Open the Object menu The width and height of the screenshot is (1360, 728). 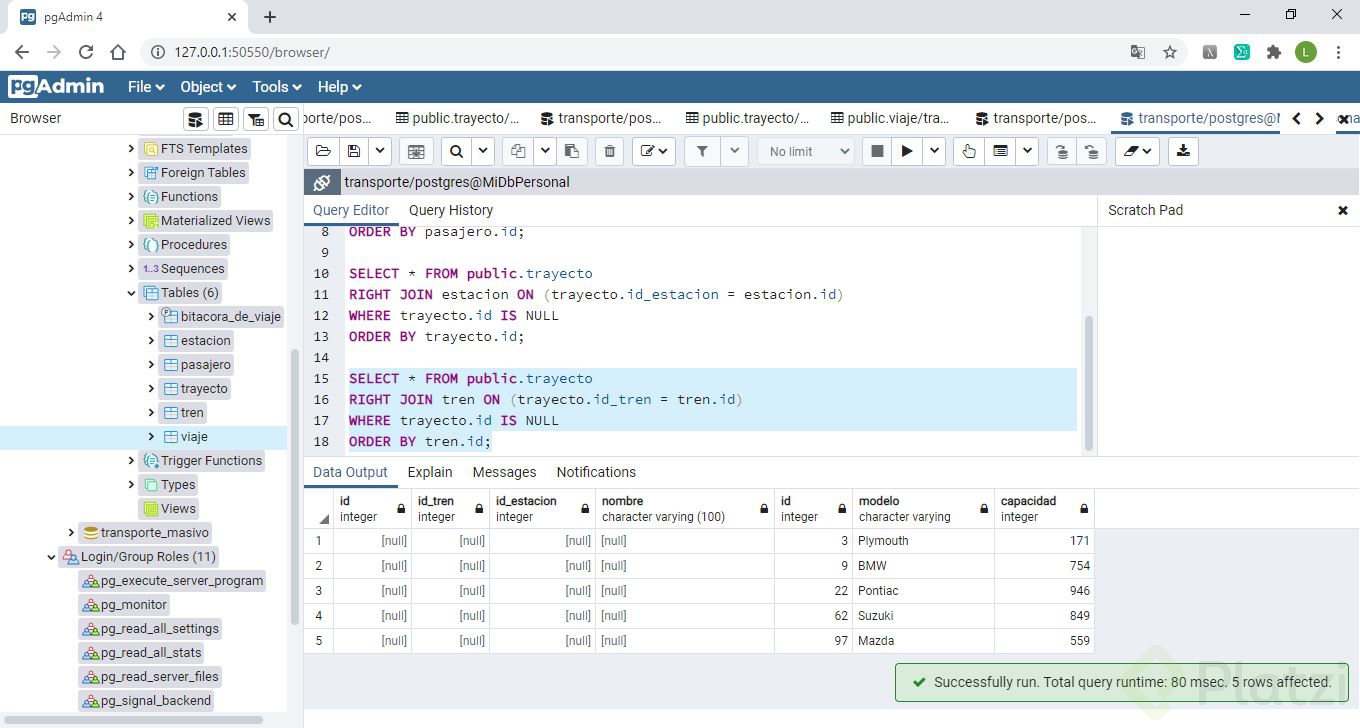(208, 87)
